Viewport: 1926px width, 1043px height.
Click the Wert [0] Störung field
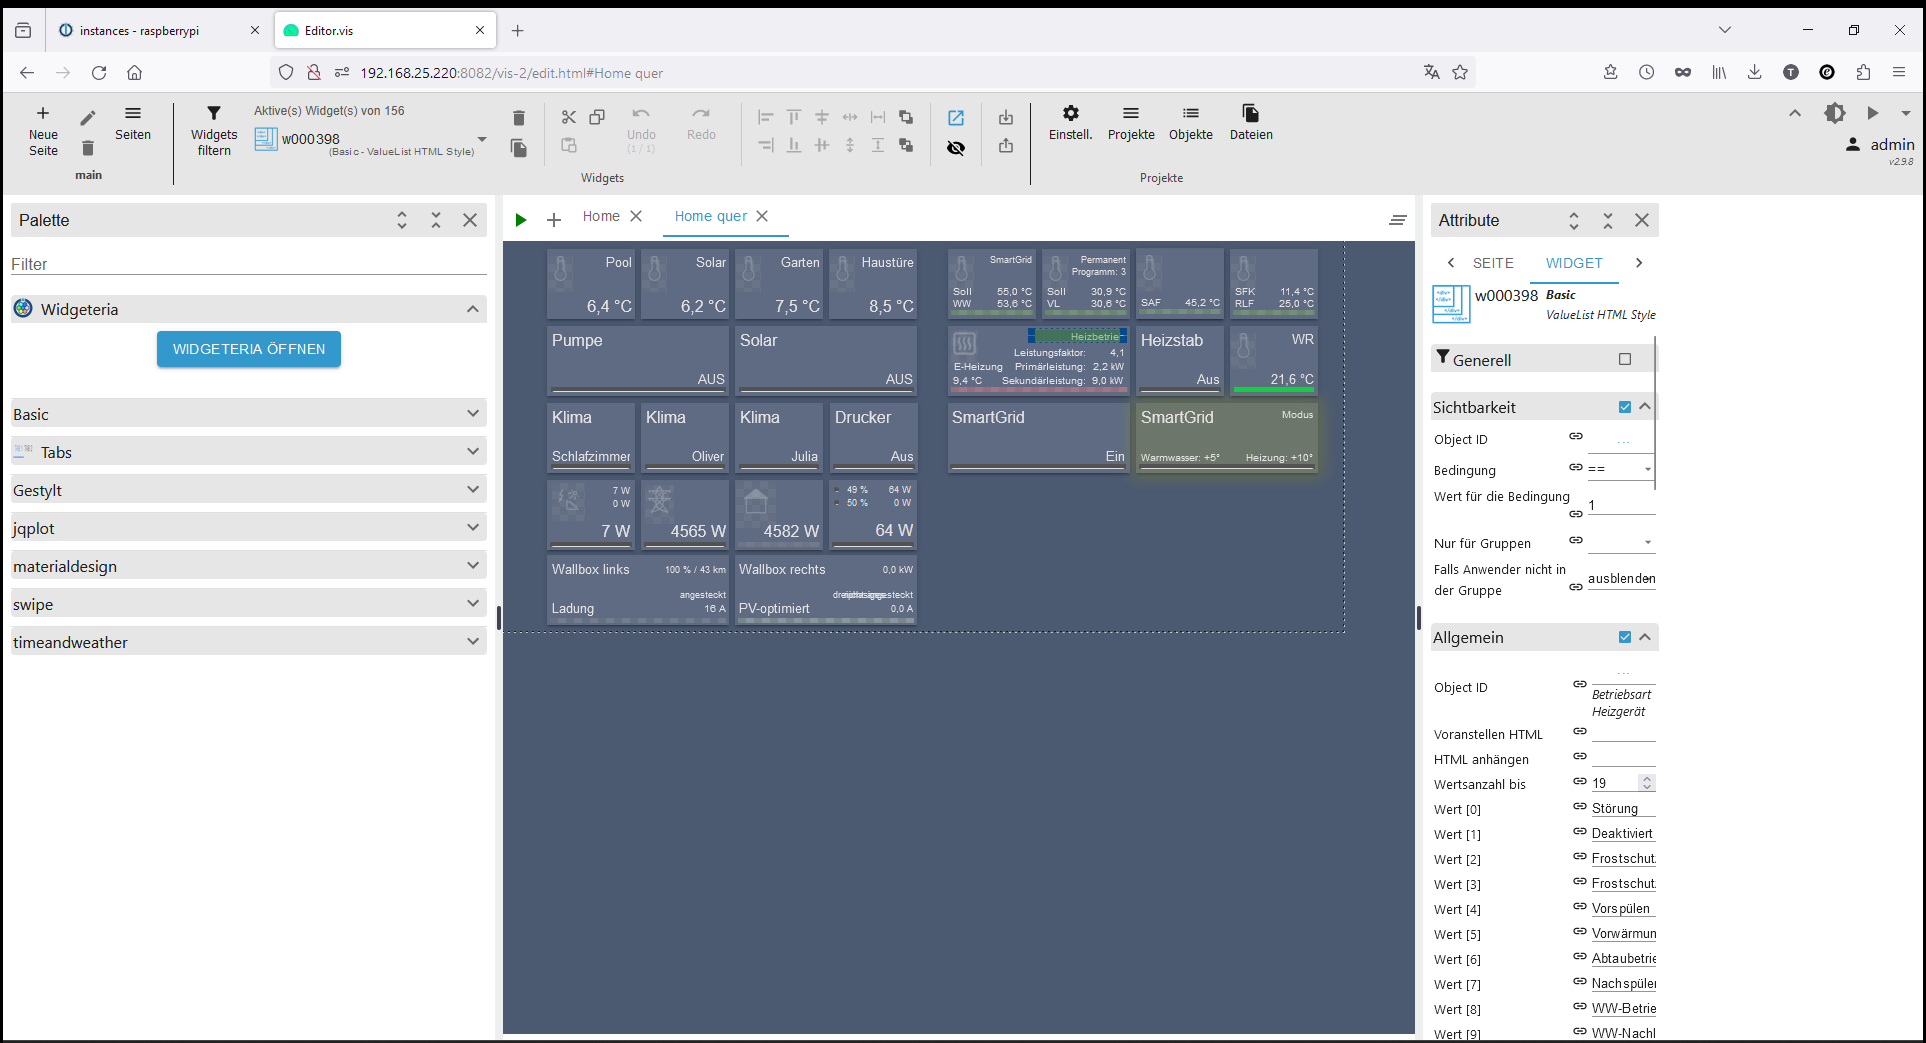(1623, 808)
